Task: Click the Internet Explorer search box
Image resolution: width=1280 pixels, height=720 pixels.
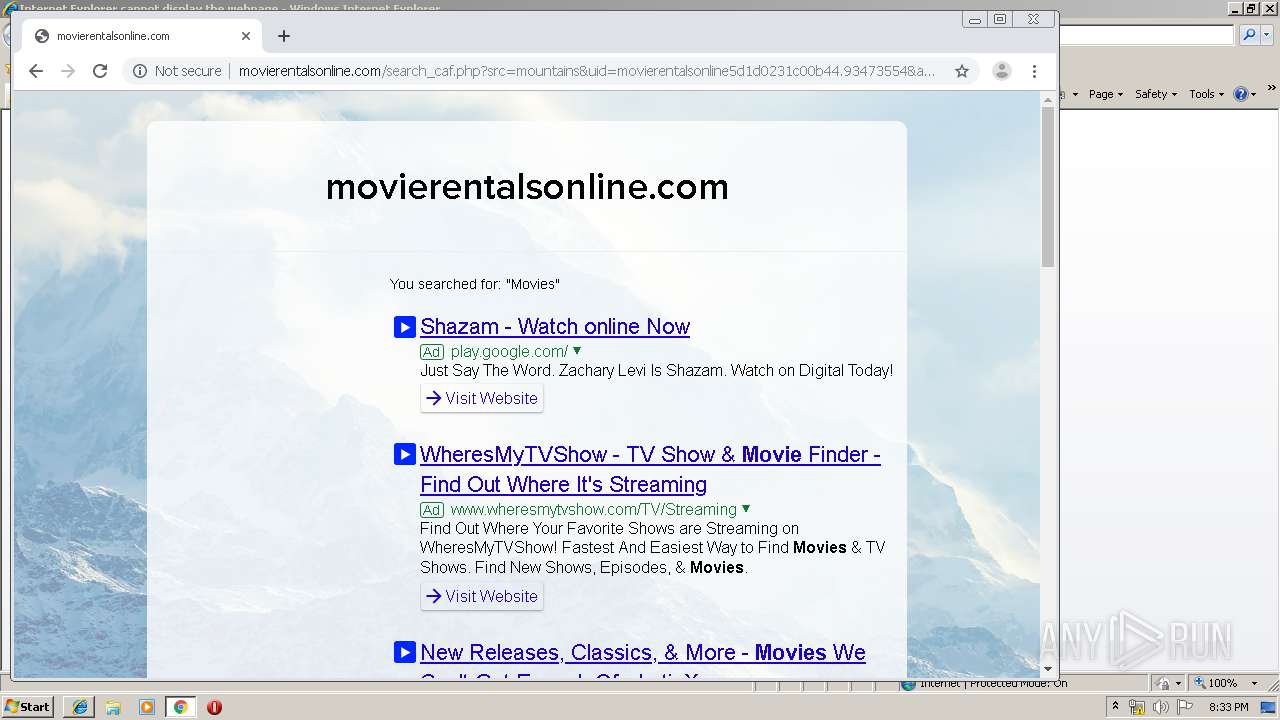Action: (x=1147, y=35)
